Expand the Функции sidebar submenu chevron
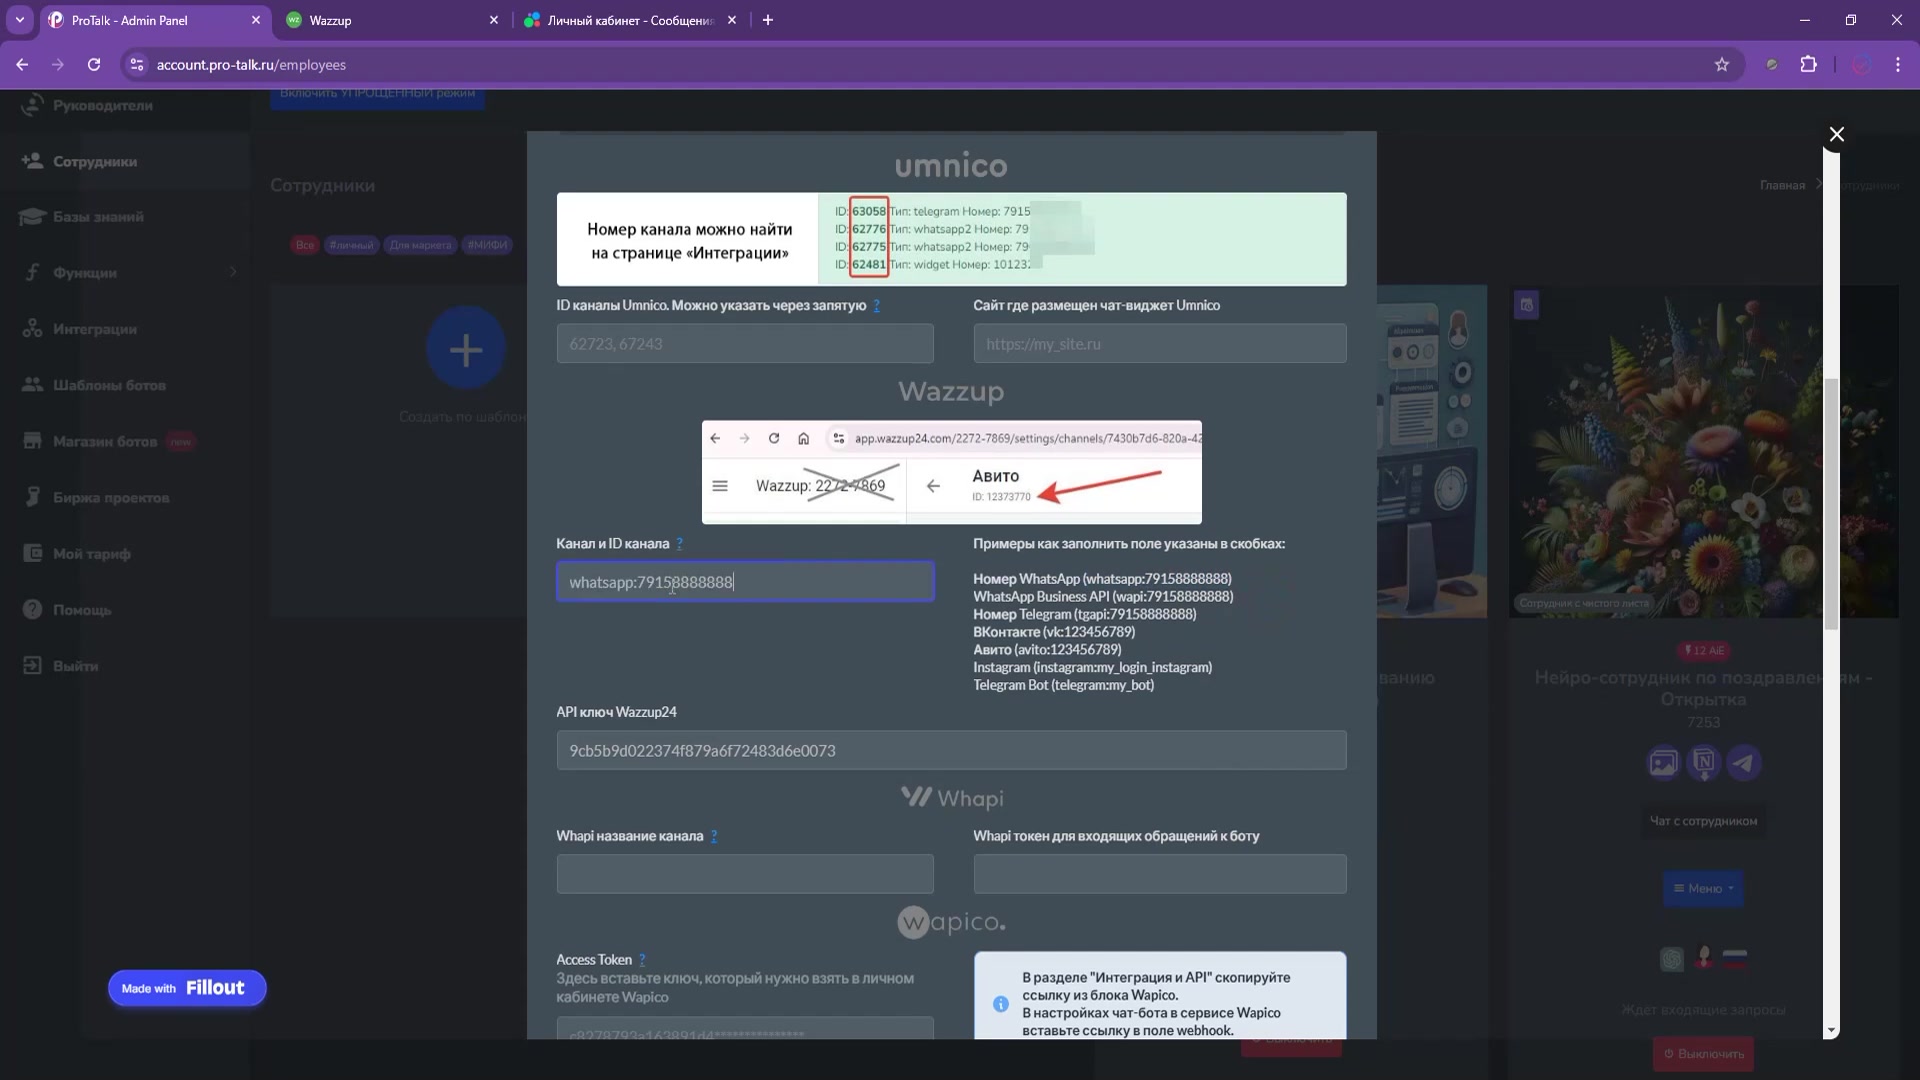The width and height of the screenshot is (1920, 1080). click(233, 272)
